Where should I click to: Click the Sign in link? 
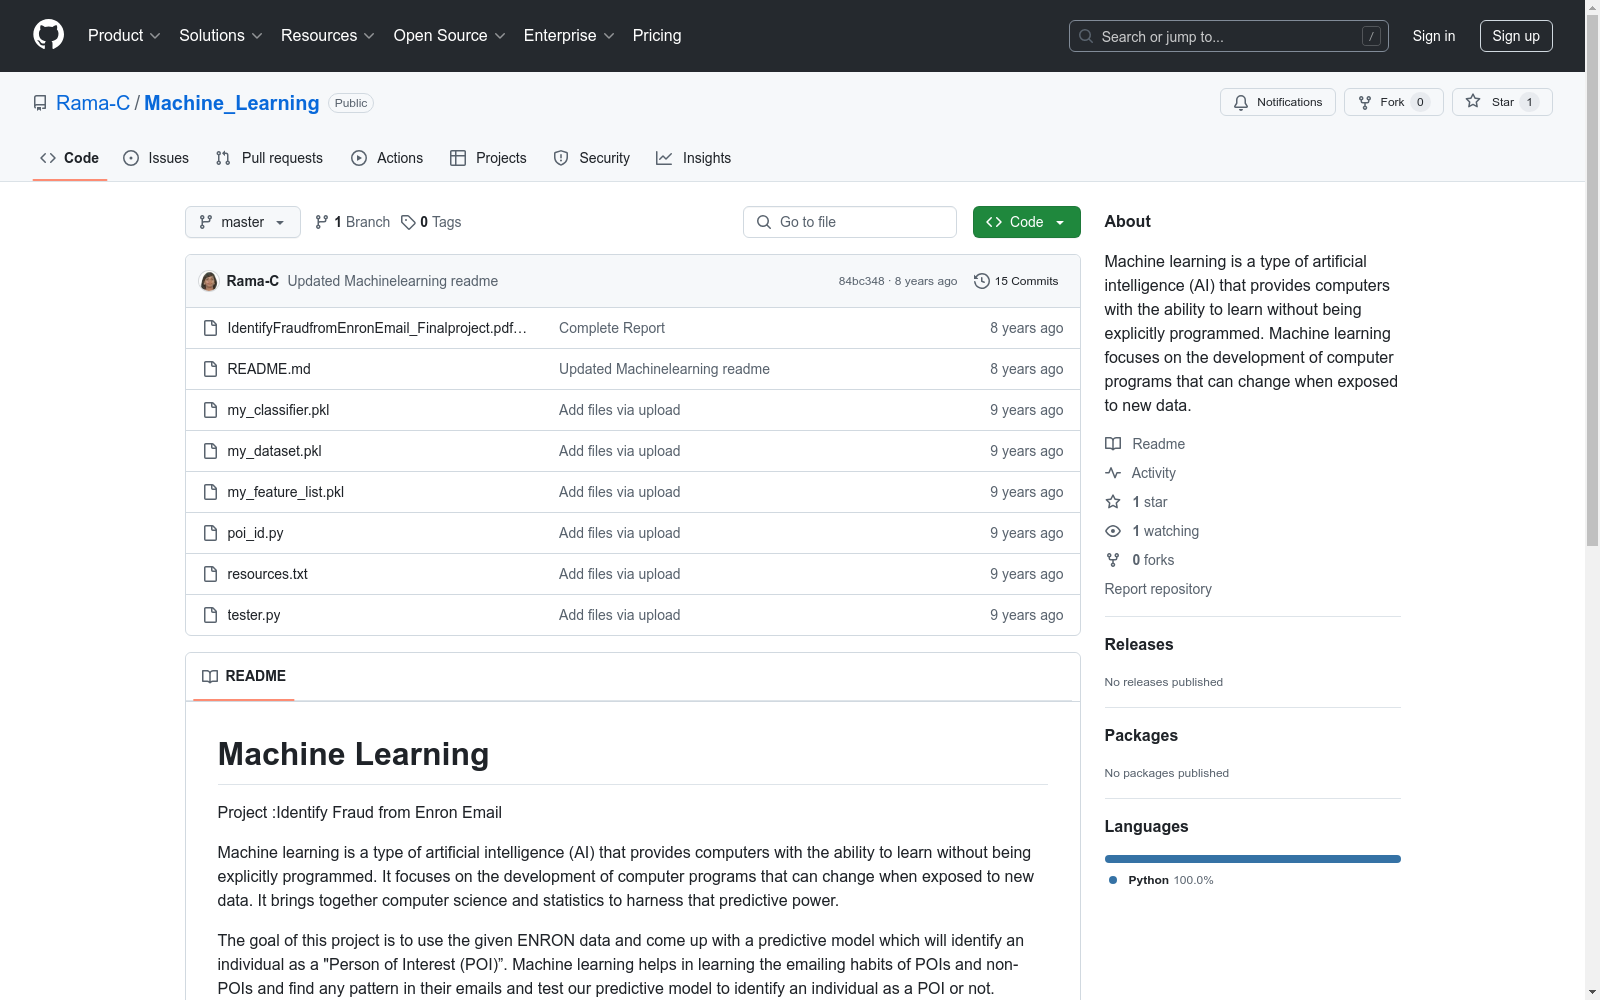[x=1434, y=36]
